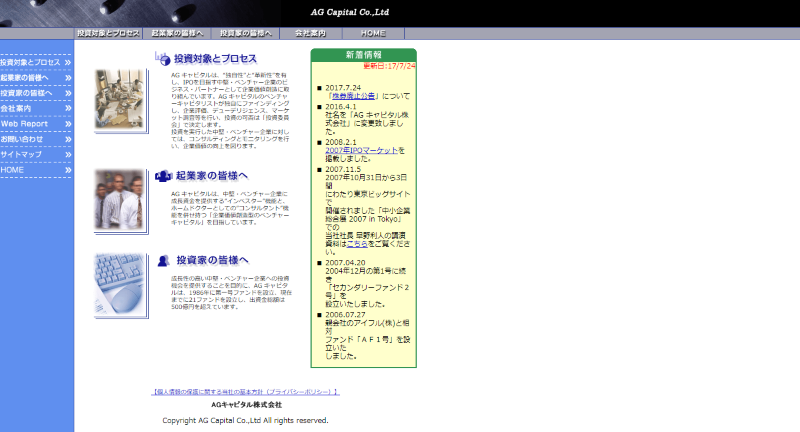Open the 投資対象とプロセス main heading

click(215, 59)
